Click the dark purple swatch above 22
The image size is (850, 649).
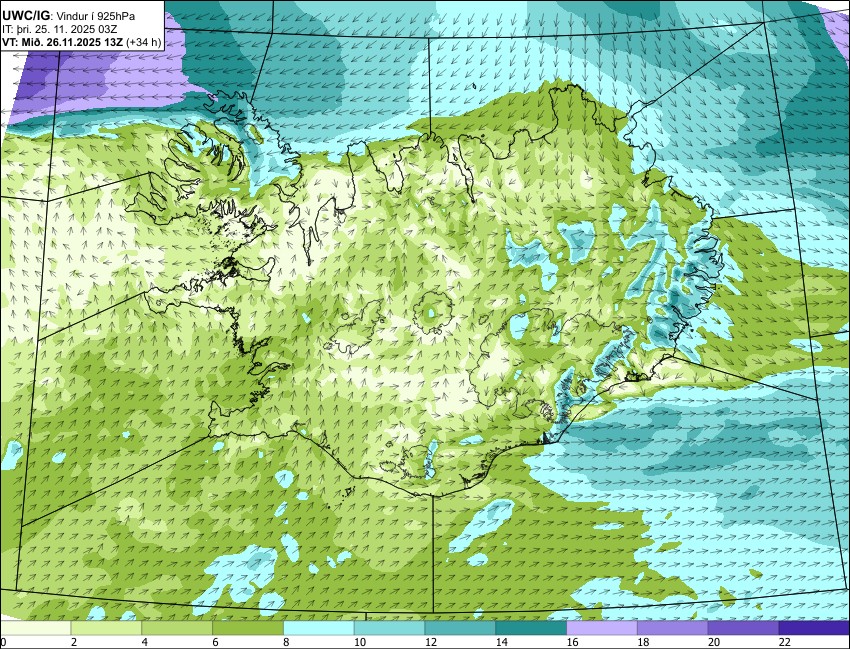[814, 628]
